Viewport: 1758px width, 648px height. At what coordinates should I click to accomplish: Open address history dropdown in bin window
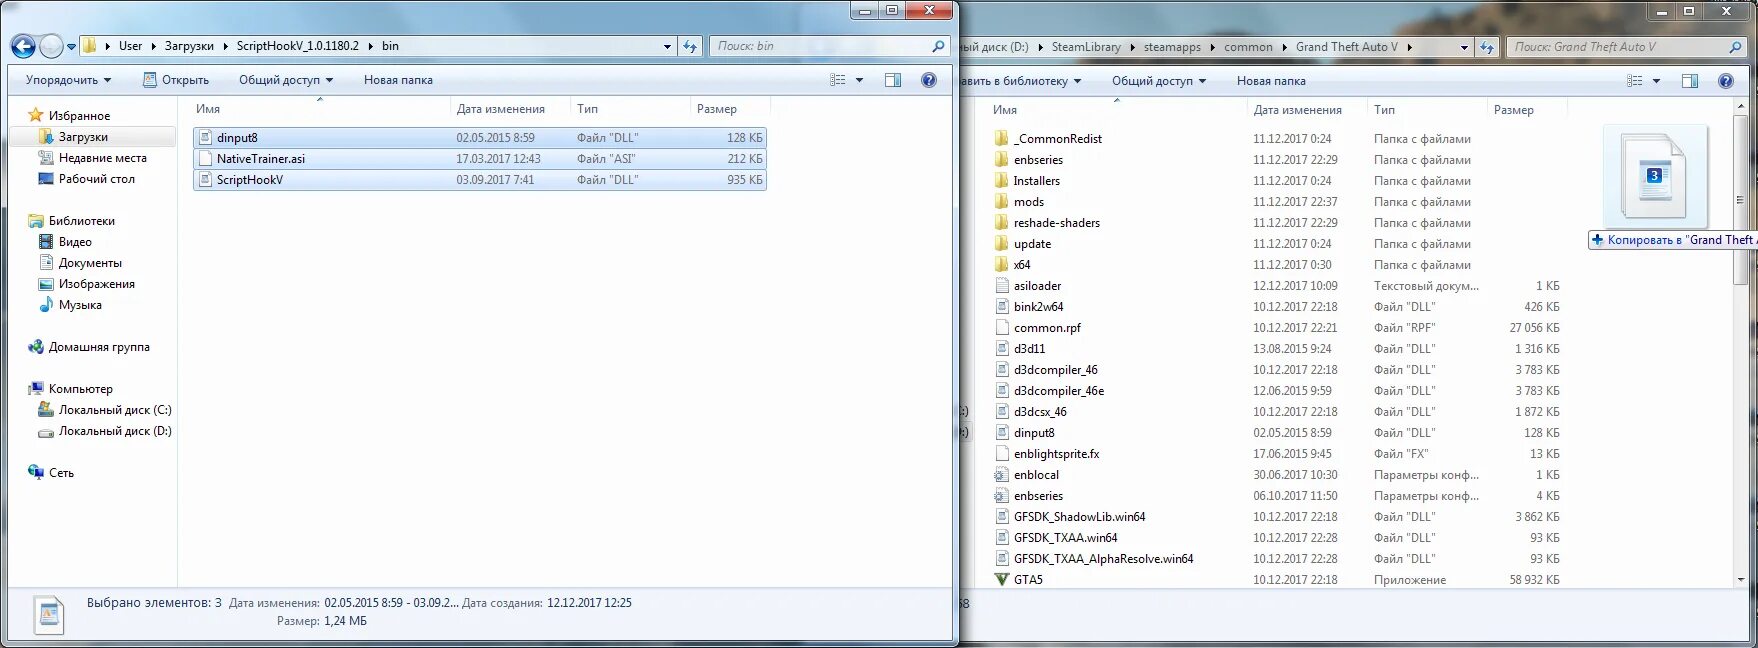point(668,46)
